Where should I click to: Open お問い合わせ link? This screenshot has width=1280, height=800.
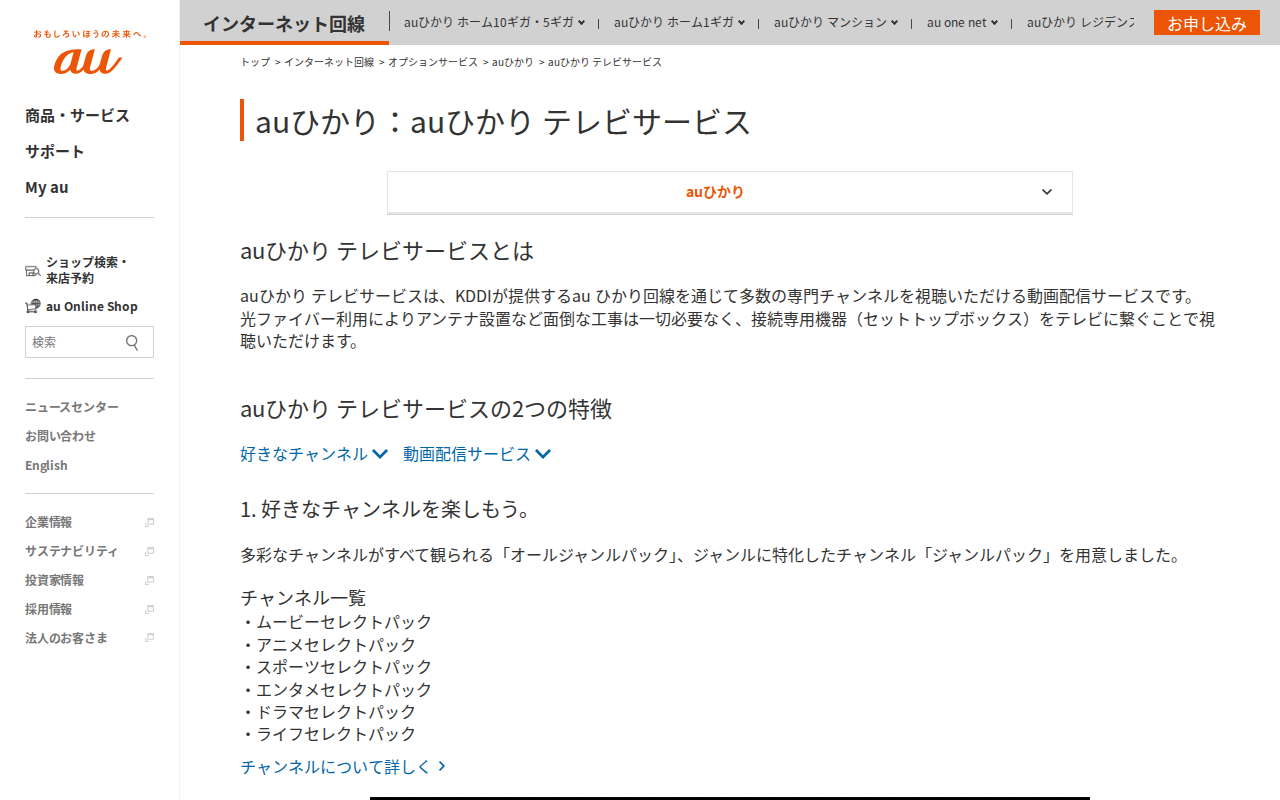pos(60,436)
